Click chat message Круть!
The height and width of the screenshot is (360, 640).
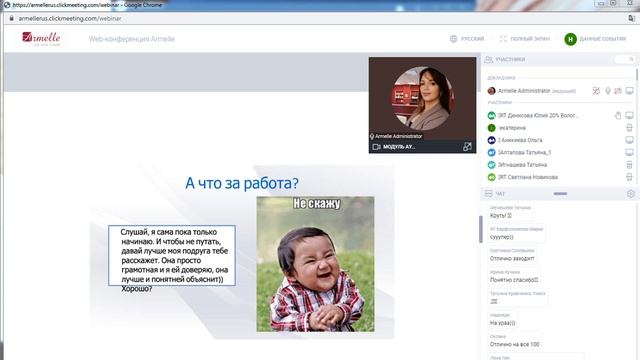pos(501,216)
